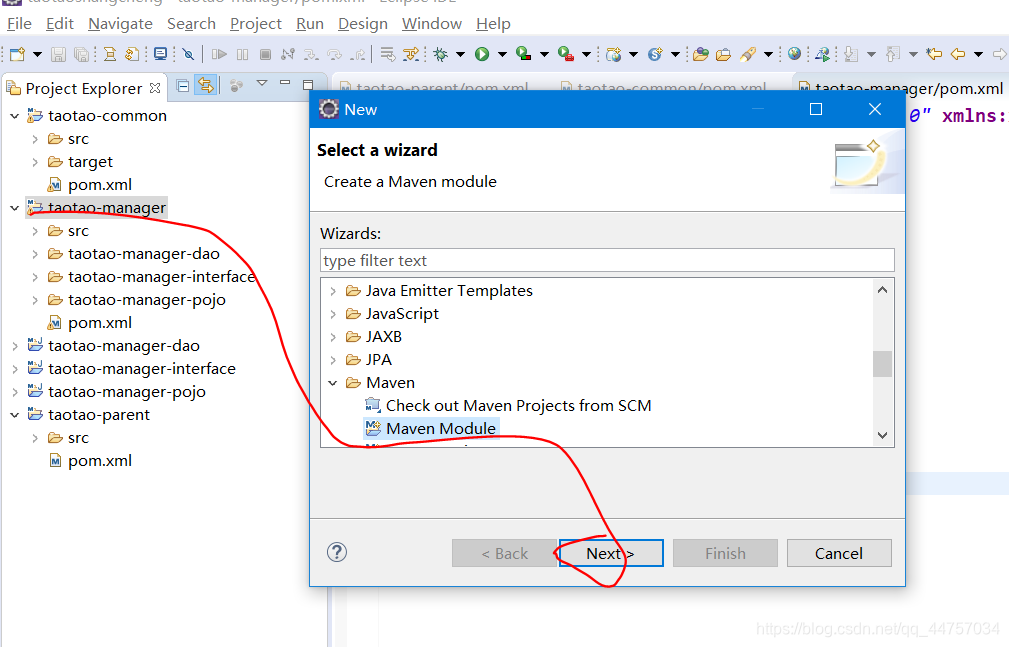1009x647 pixels.
Task: Switch to taotao-manager/pom.xml editor tab
Action: click(x=901, y=89)
